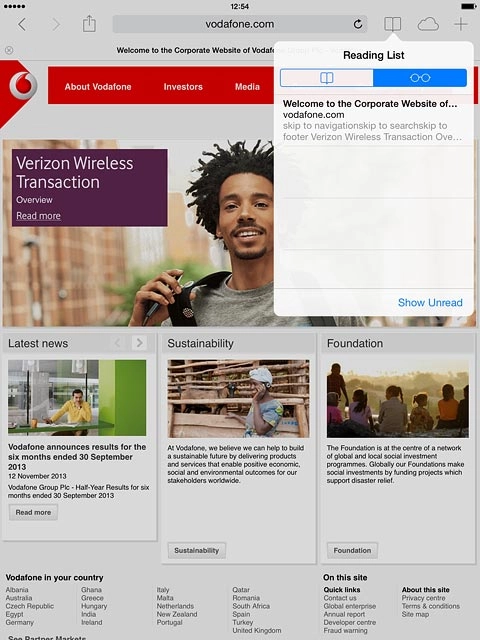Show next Latest news item
The height and width of the screenshot is (640, 480).
point(139,343)
